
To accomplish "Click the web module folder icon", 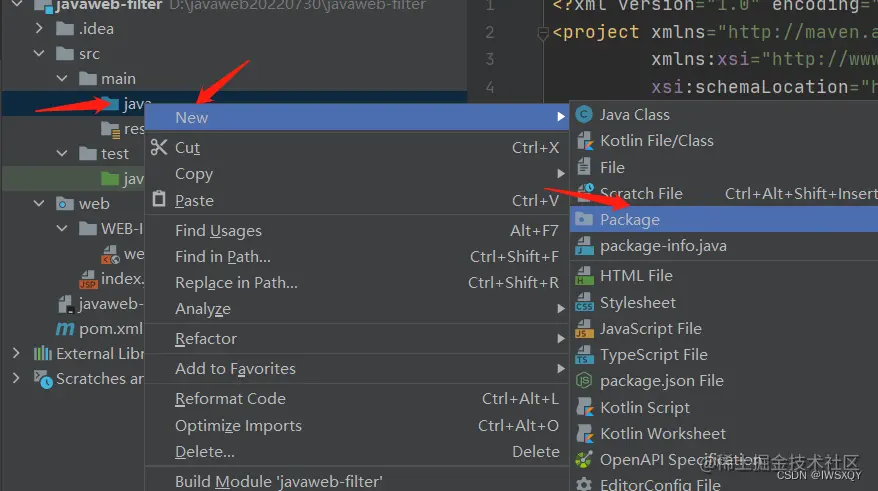I will pyautogui.click(x=65, y=203).
